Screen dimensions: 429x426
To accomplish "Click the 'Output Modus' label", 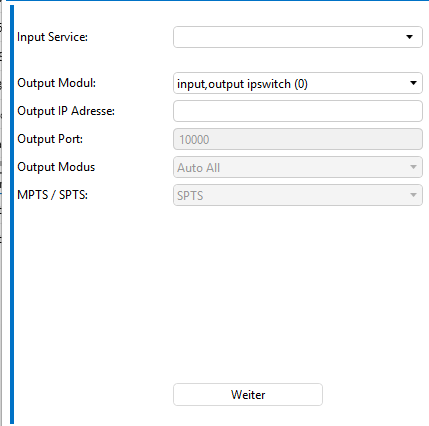I will tap(56, 167).
